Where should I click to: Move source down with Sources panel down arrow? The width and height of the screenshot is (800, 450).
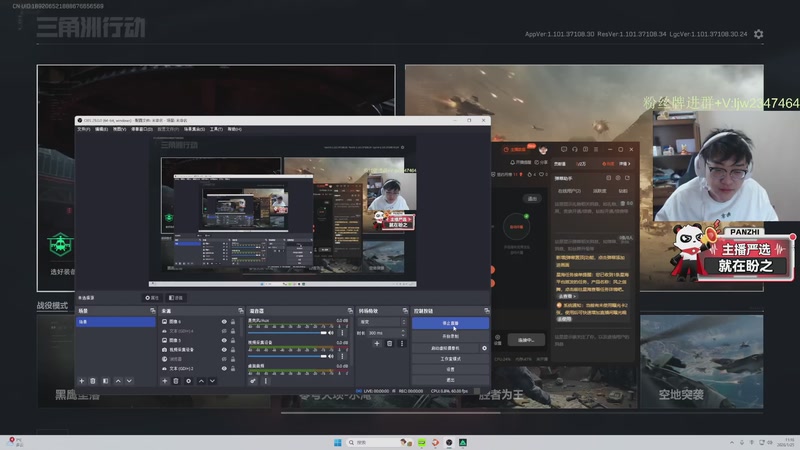point(212,381)
